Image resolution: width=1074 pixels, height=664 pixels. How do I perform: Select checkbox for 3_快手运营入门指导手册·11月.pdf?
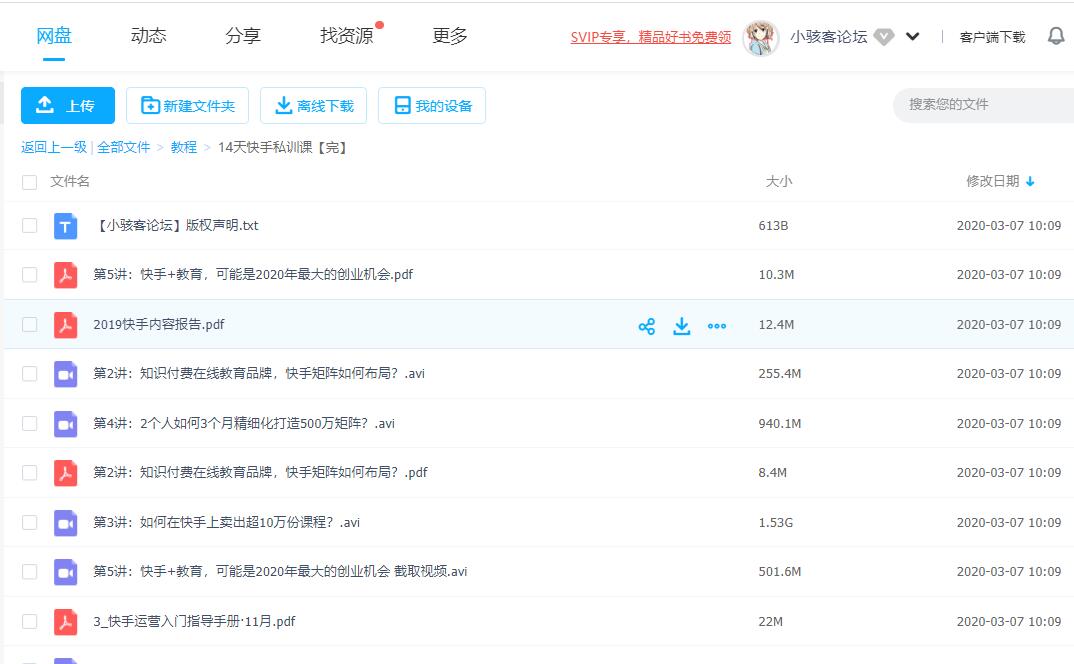29,622
